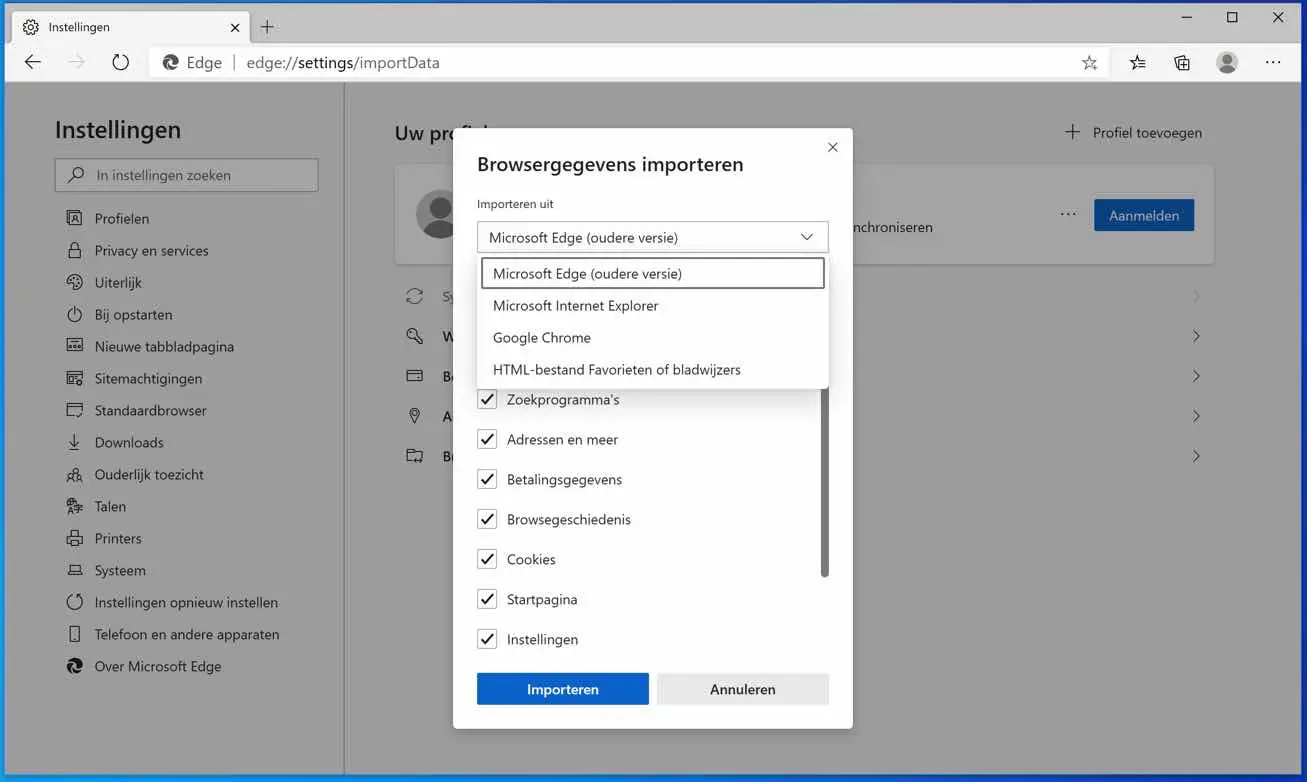Image resolution: width=1307 pixels, height=782 pixels.
Task: Click the Bij opstarten power icon
Action: [x=74, y=314]
